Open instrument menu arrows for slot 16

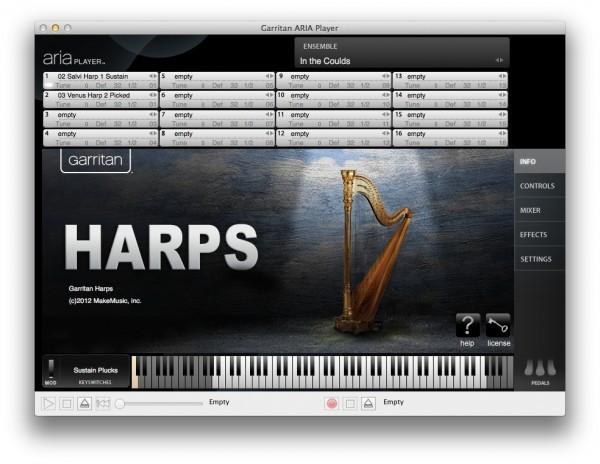coord(502,133)
